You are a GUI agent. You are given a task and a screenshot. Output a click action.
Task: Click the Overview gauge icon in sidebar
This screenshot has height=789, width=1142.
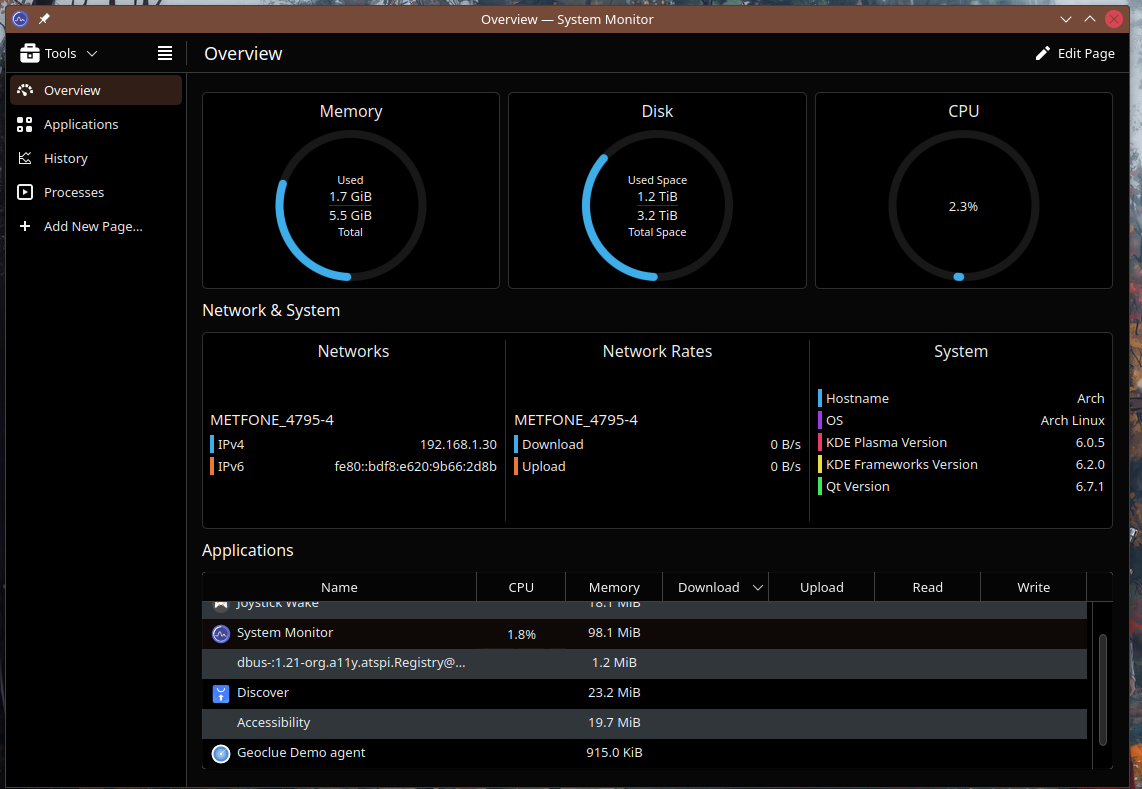[25, 90]
